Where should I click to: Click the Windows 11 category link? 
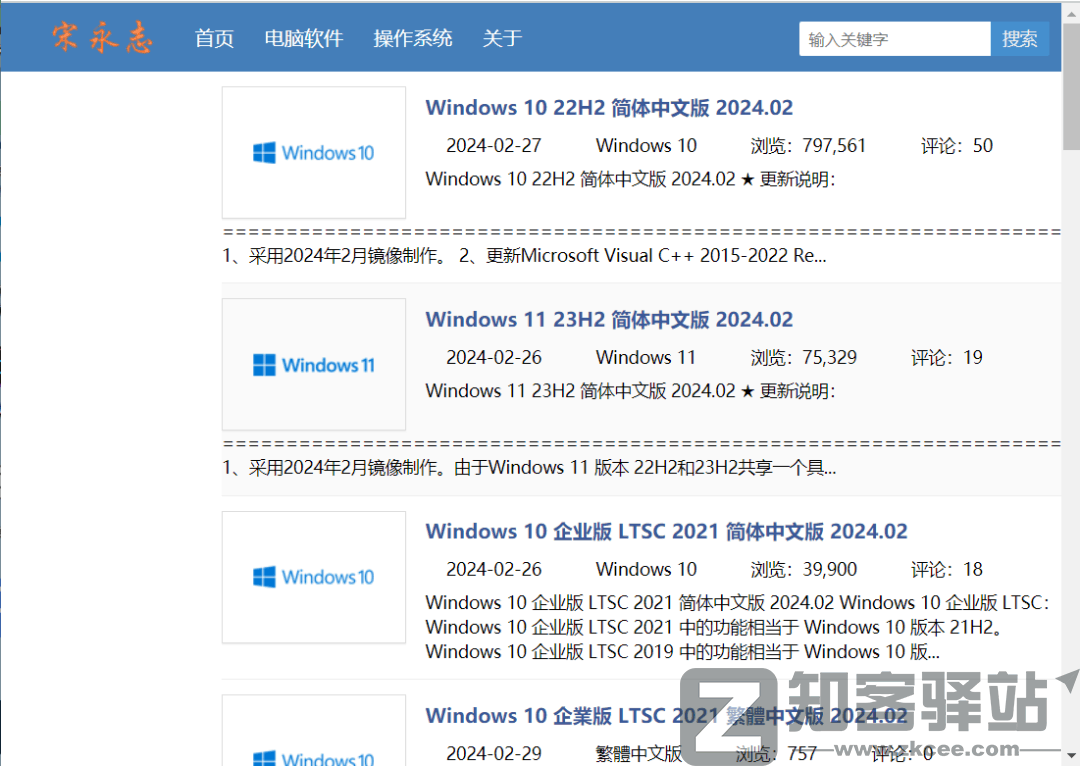tap(646, 358)
